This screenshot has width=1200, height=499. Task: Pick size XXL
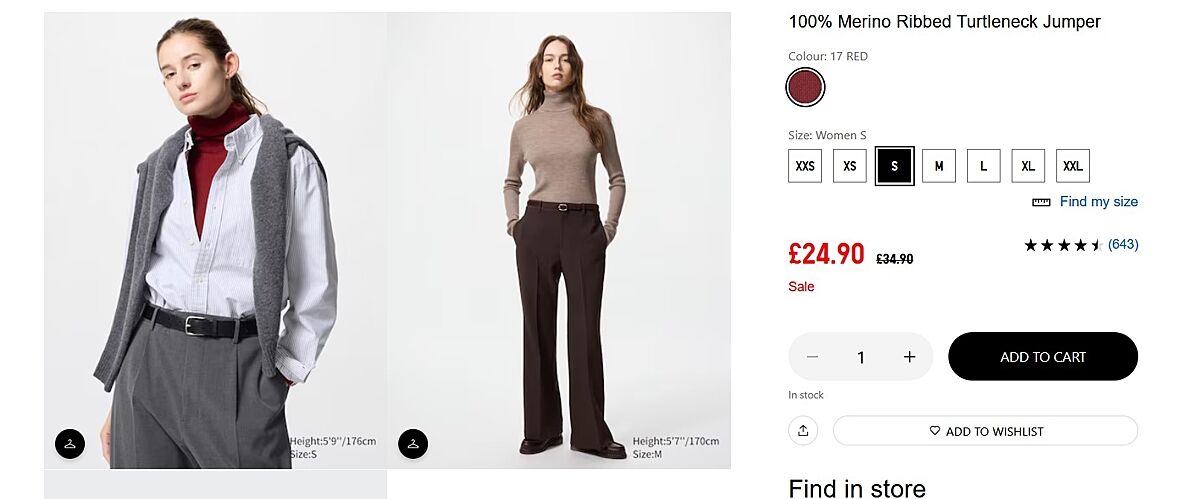coord(1072,166)
